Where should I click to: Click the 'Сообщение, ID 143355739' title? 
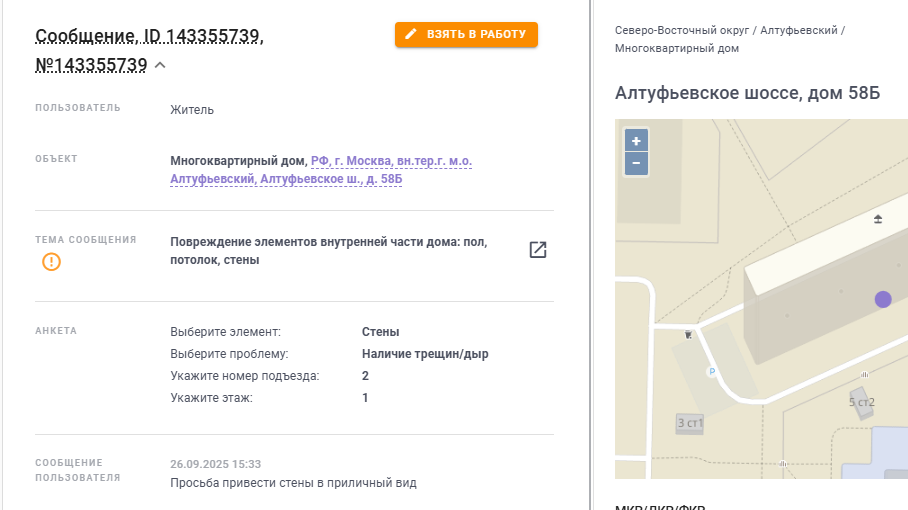(x=149, y=38)
